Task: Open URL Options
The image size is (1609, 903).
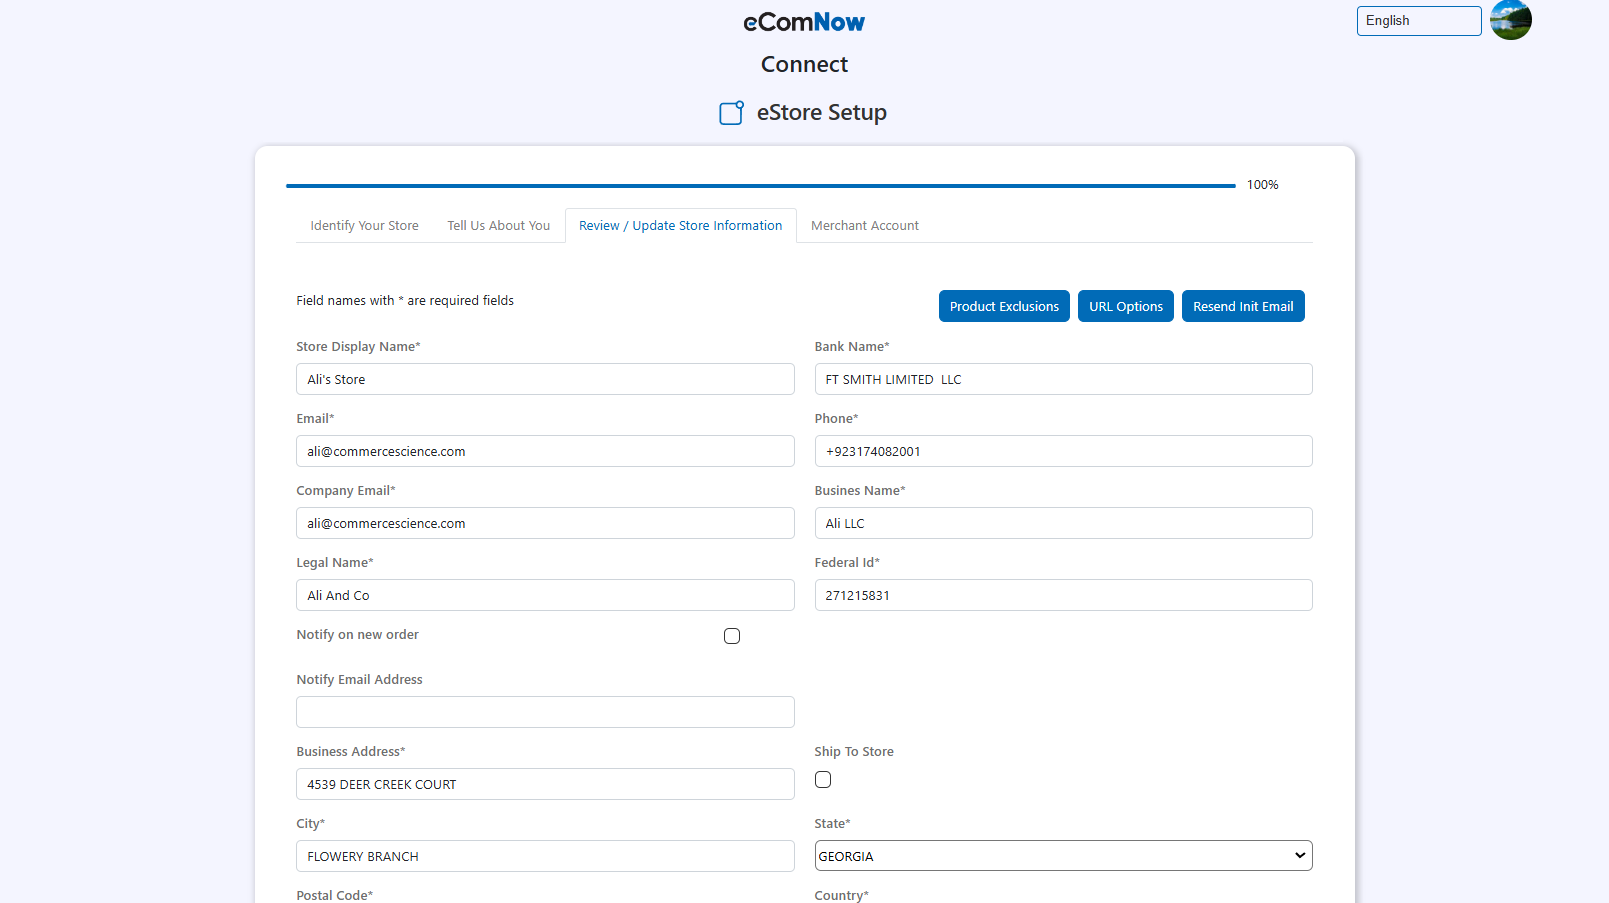Action: click(x=1125, y=306)
